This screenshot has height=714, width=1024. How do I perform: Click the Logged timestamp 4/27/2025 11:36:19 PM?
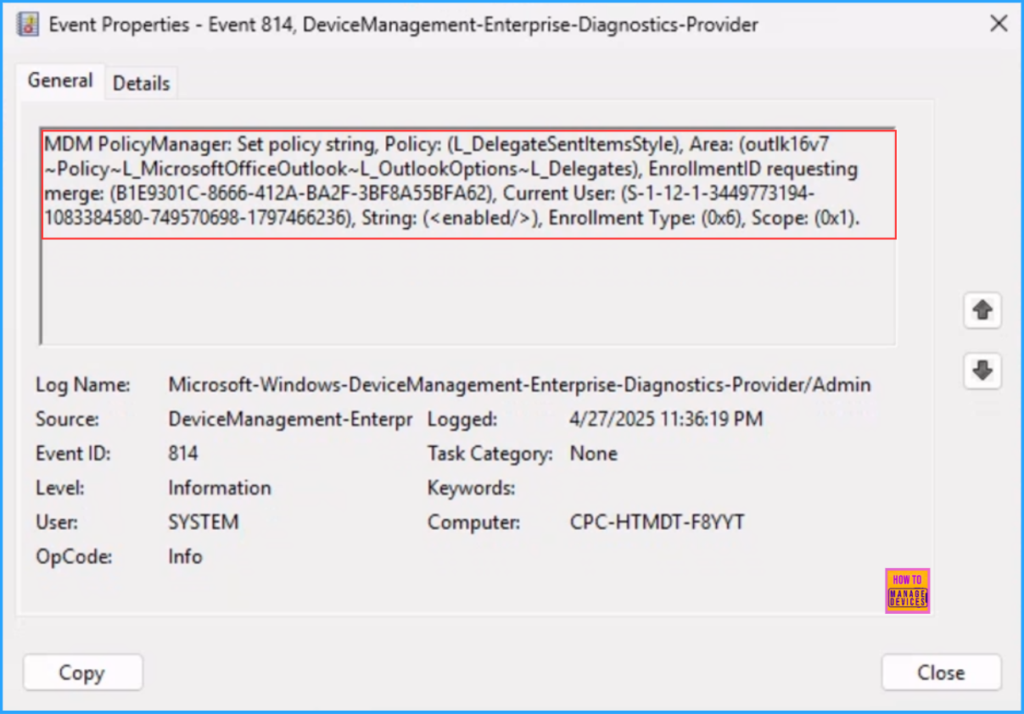[666, 419]
